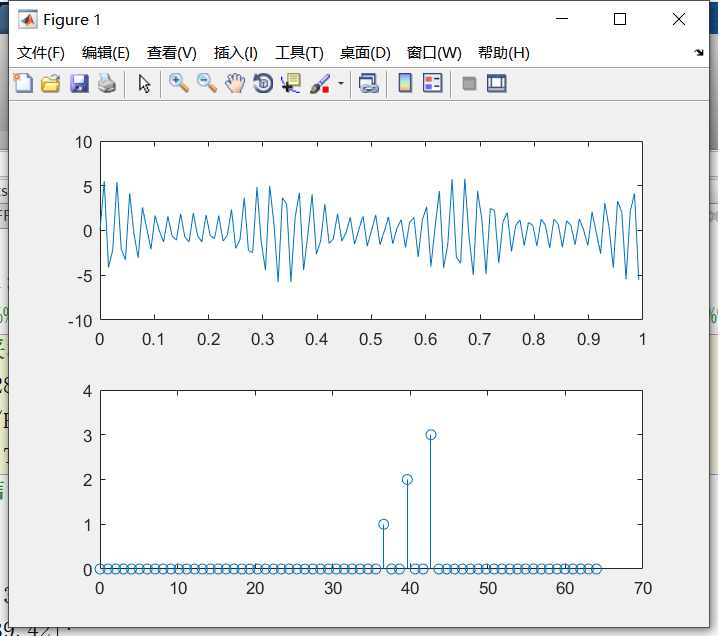The image size is (718, 636).
Task: Click the Show Plot Tools and Dock icon
Action: 497,84
